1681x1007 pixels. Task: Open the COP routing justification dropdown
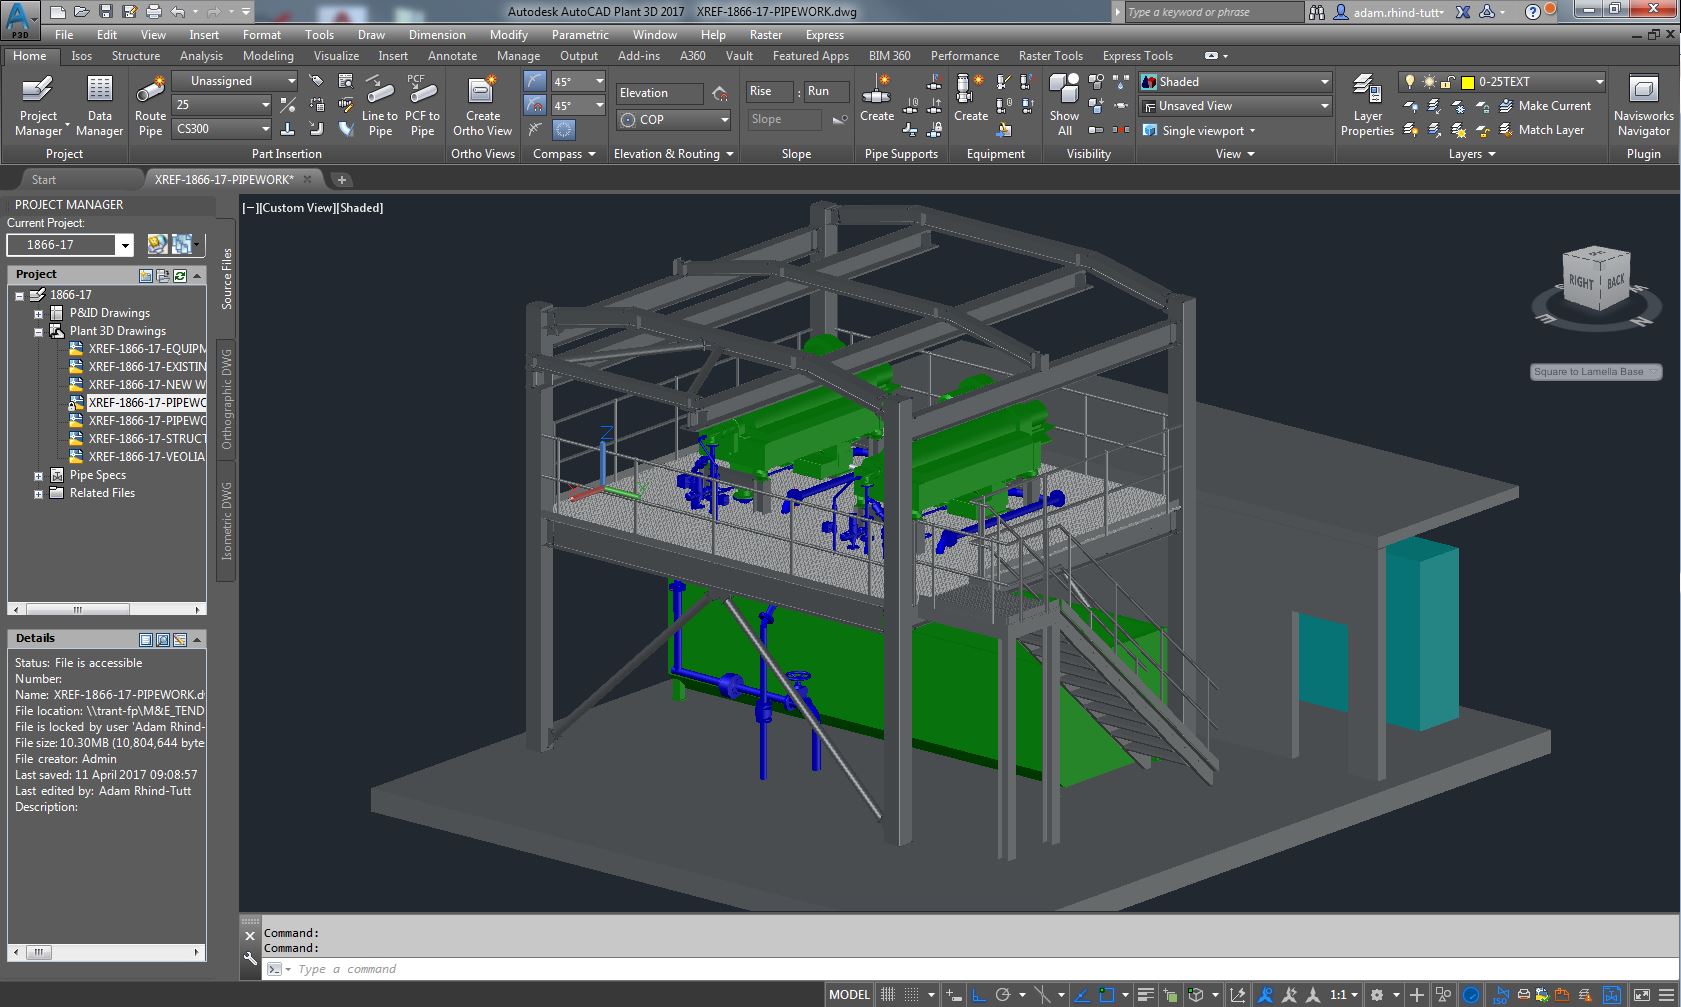pos(674,119)
